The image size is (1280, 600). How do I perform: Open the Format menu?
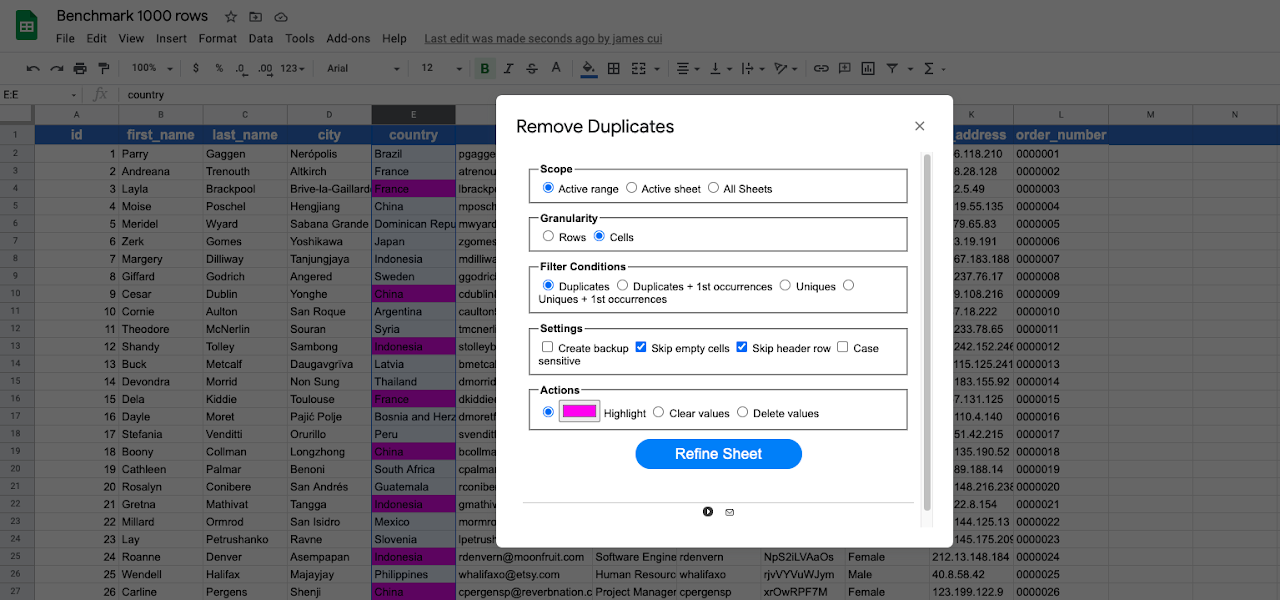(x=218, y=39)
